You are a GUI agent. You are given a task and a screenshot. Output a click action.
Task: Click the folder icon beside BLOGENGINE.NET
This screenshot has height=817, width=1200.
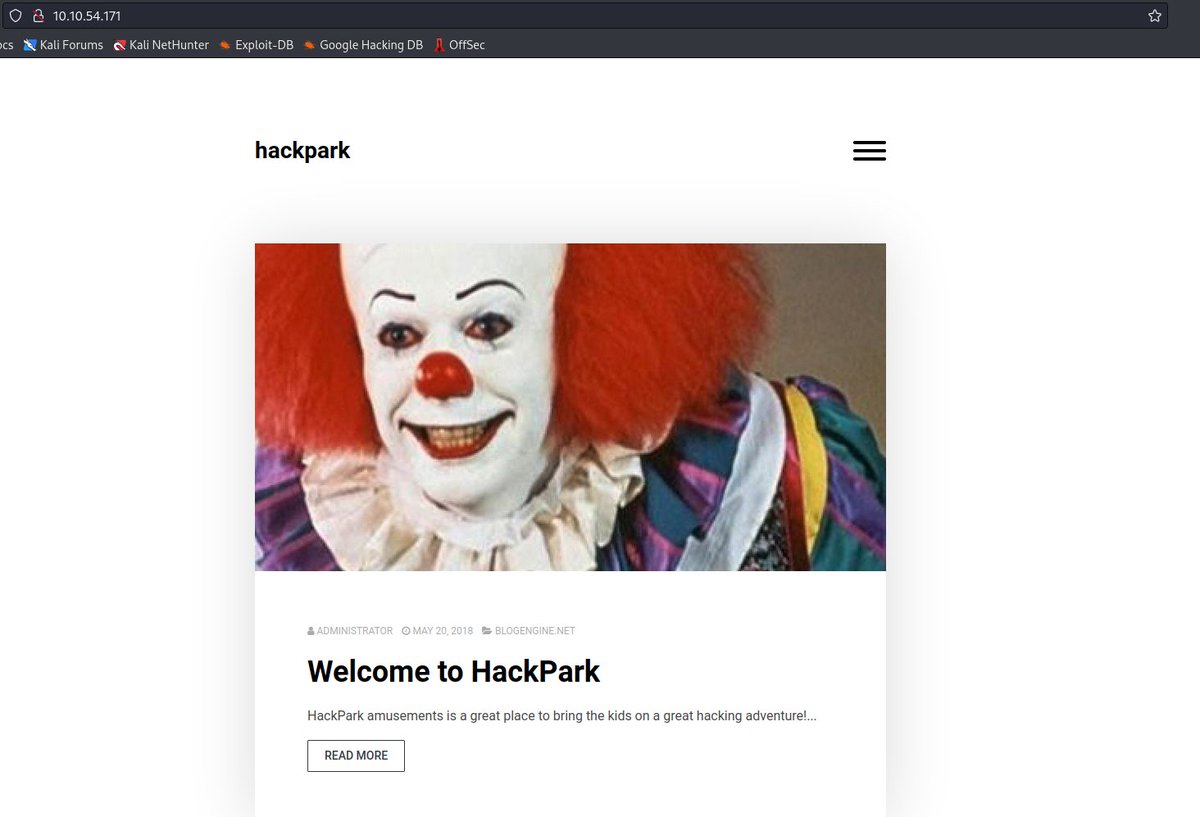[x=487, y=631]
